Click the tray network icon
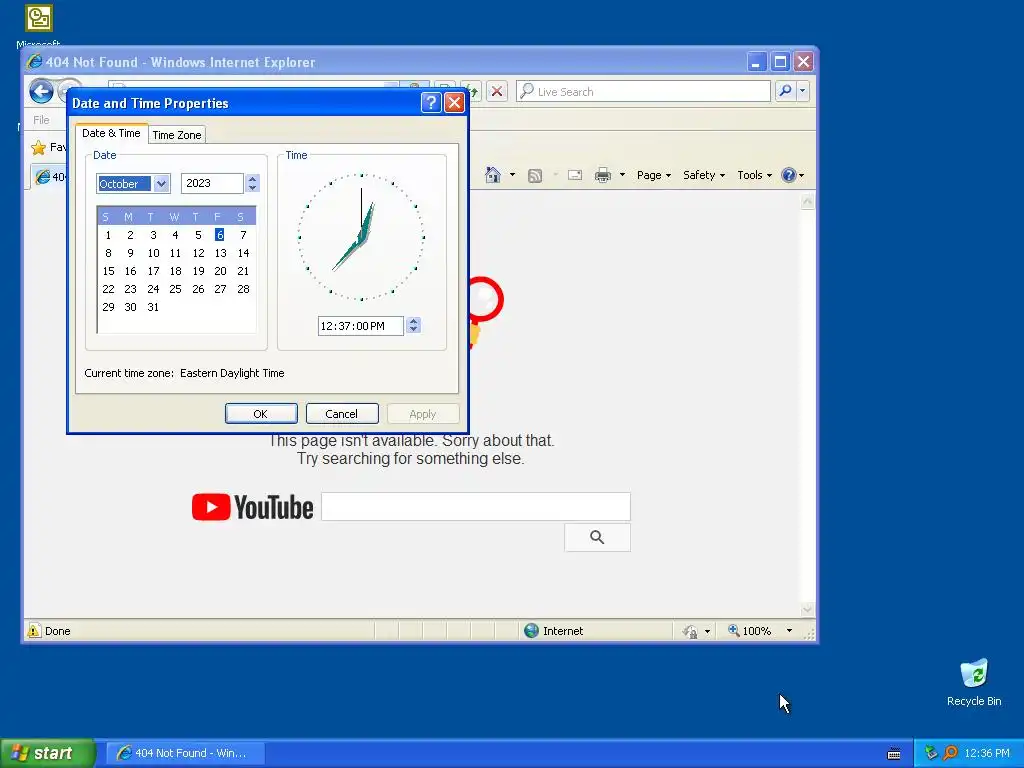1024x768 pixels. tap(931, 753)
